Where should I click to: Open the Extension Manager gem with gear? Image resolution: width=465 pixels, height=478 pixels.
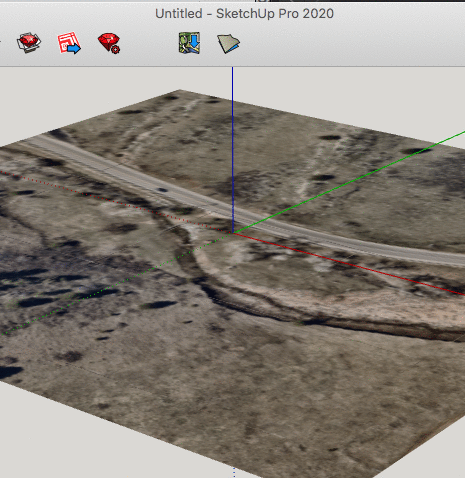[109, 43]
